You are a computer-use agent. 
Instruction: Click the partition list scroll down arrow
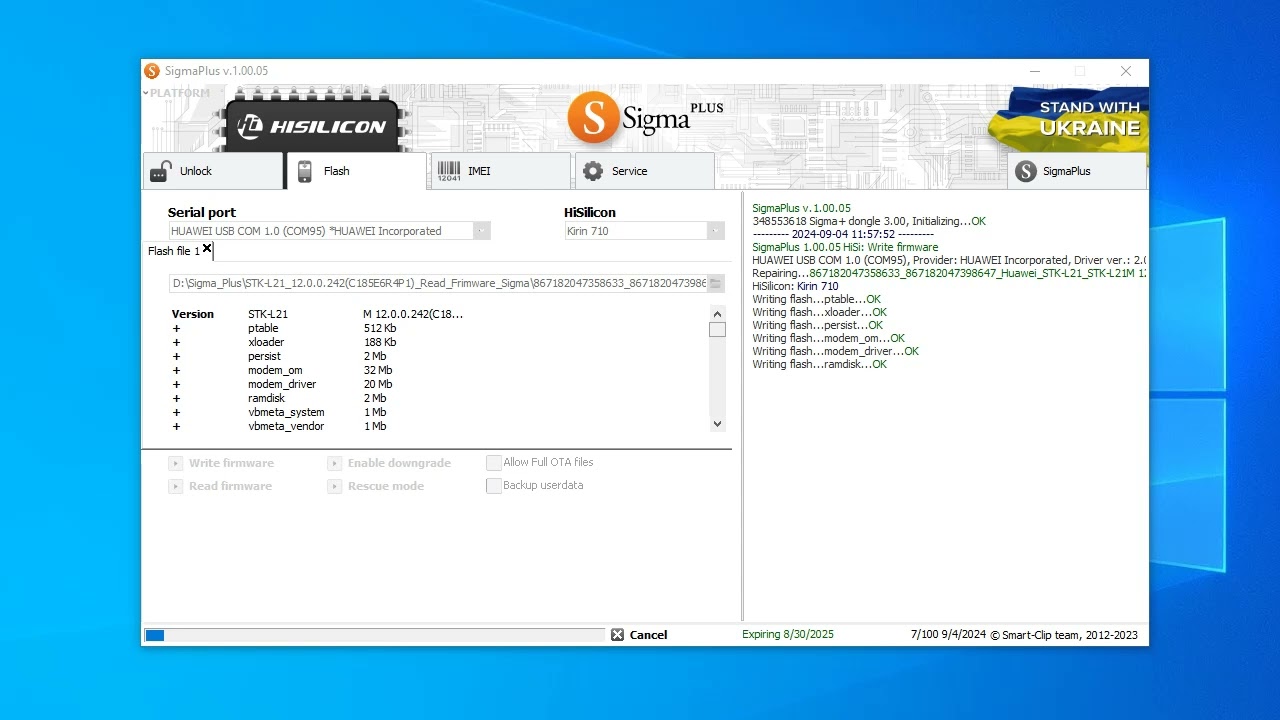(717, 424)
